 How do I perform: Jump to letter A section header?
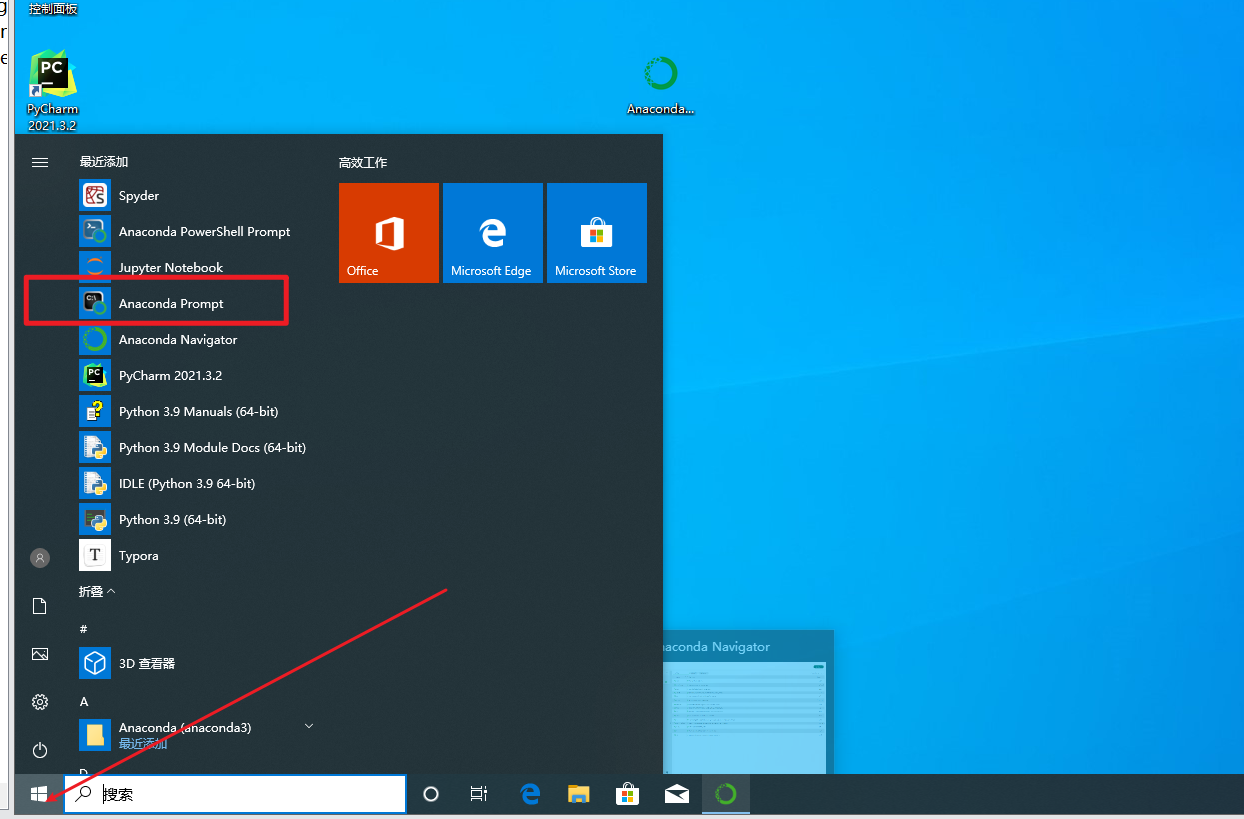(84, 702)
